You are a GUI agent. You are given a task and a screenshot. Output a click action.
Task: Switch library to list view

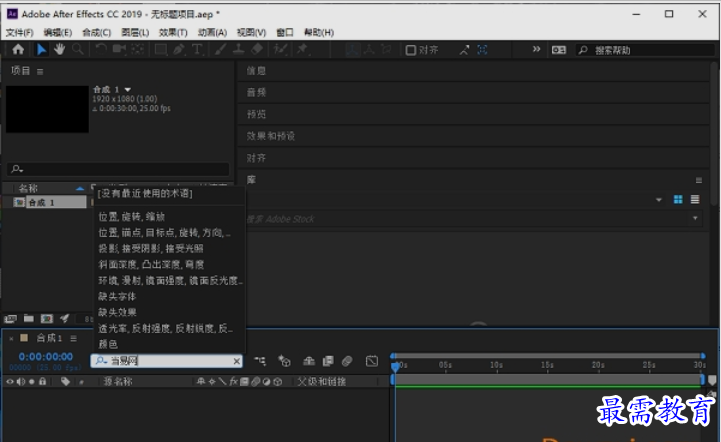coord(695,199)
